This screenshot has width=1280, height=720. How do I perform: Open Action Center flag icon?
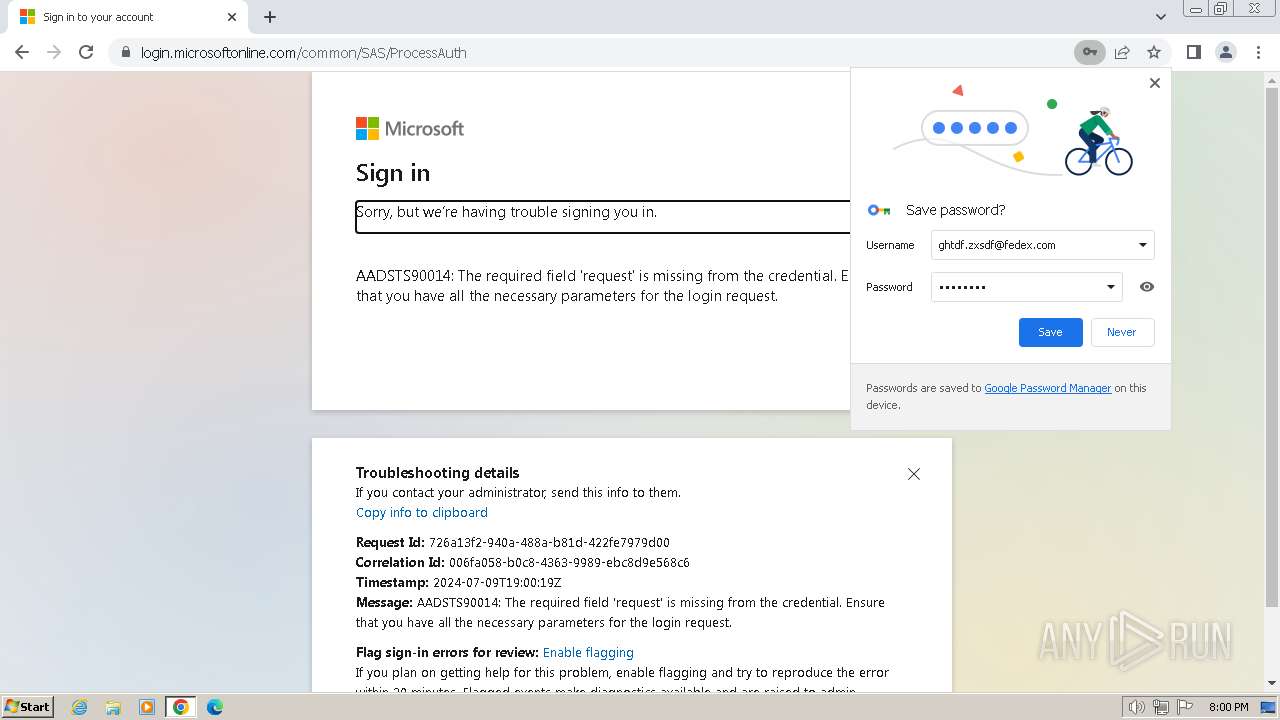pyautogui.click(x=1185, y=707)
